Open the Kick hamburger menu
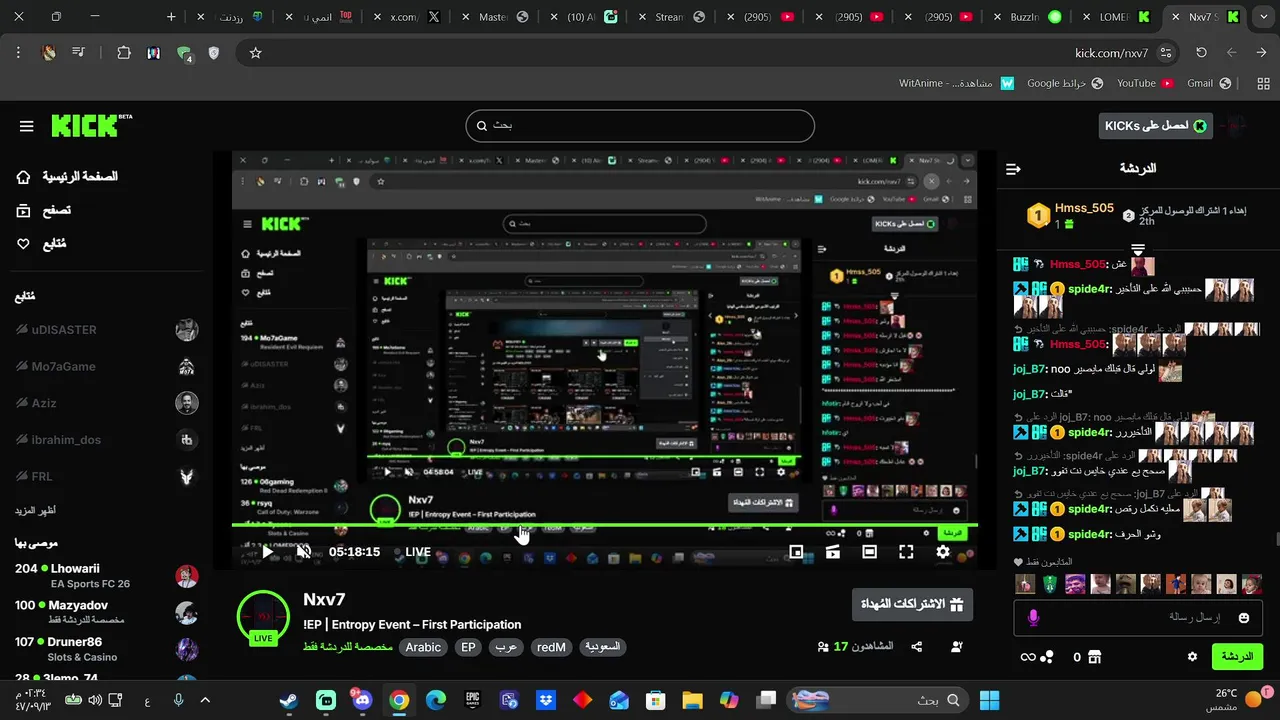 pos(27,126)
